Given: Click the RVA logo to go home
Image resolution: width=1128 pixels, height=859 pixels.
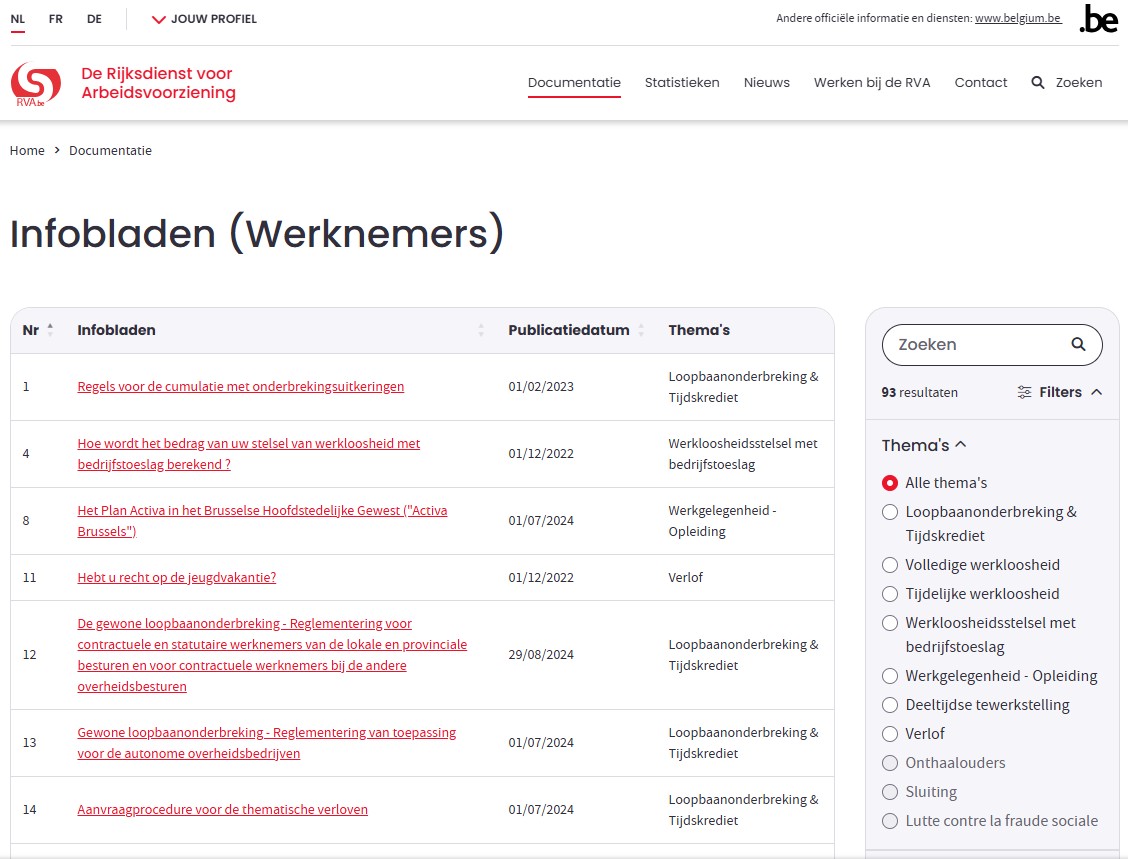Looking at the screenshot, I should [34, 82].
